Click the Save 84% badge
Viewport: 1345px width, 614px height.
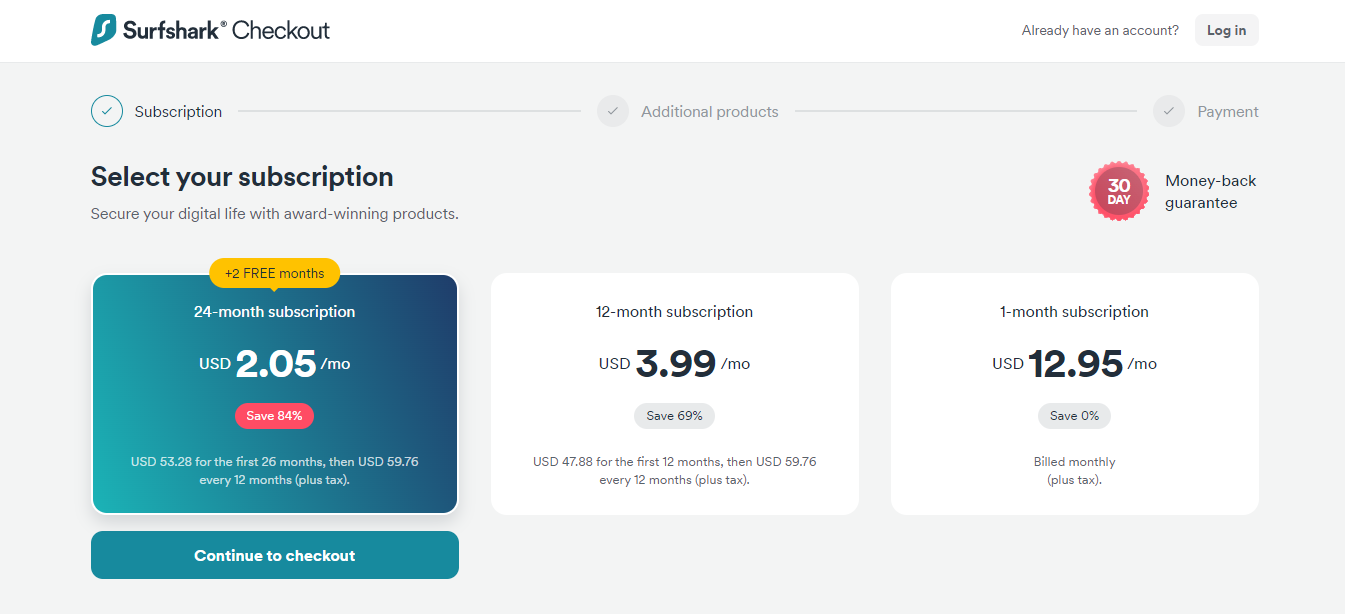pyautogui.click(x=275, y=416)
